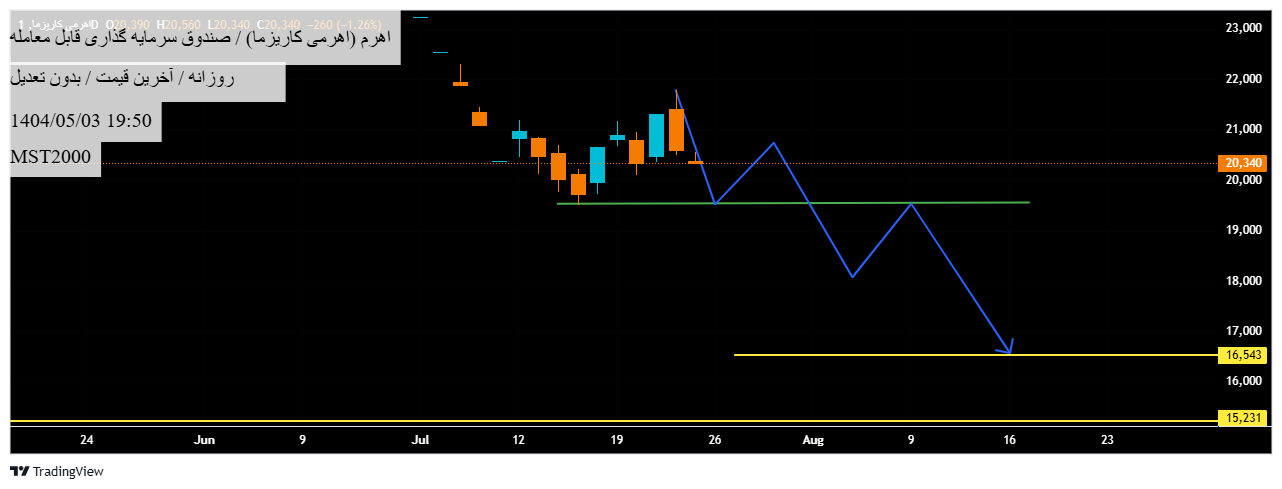Screen dimensions: 1282x489
Task: Open the TradingView text link
Action: 68,471
